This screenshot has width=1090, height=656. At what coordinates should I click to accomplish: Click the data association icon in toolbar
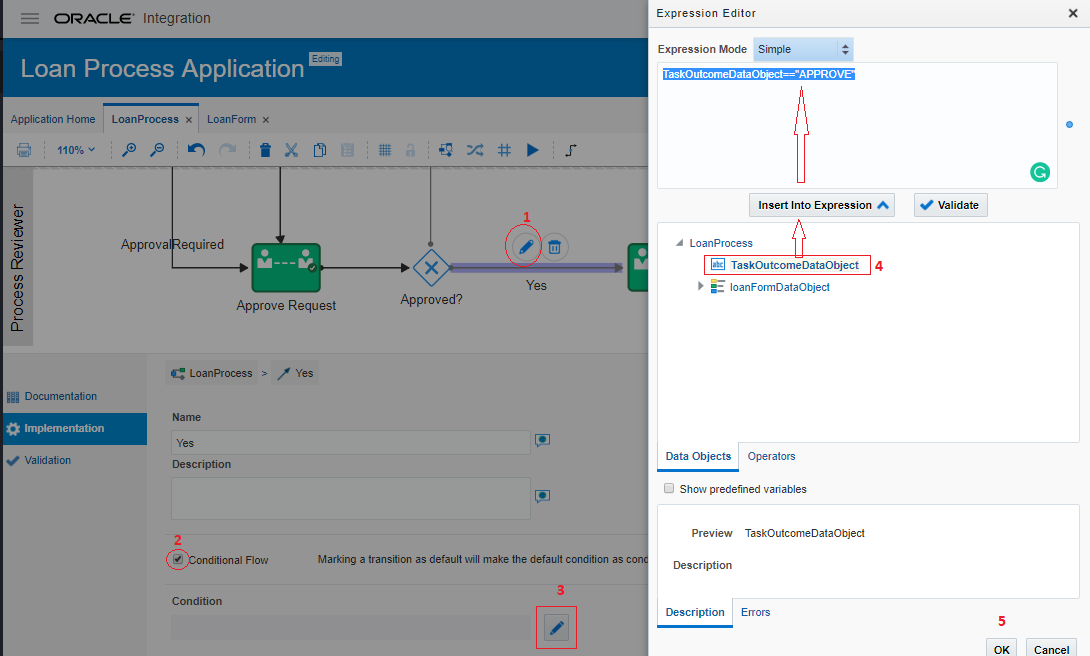pos(446,150)
